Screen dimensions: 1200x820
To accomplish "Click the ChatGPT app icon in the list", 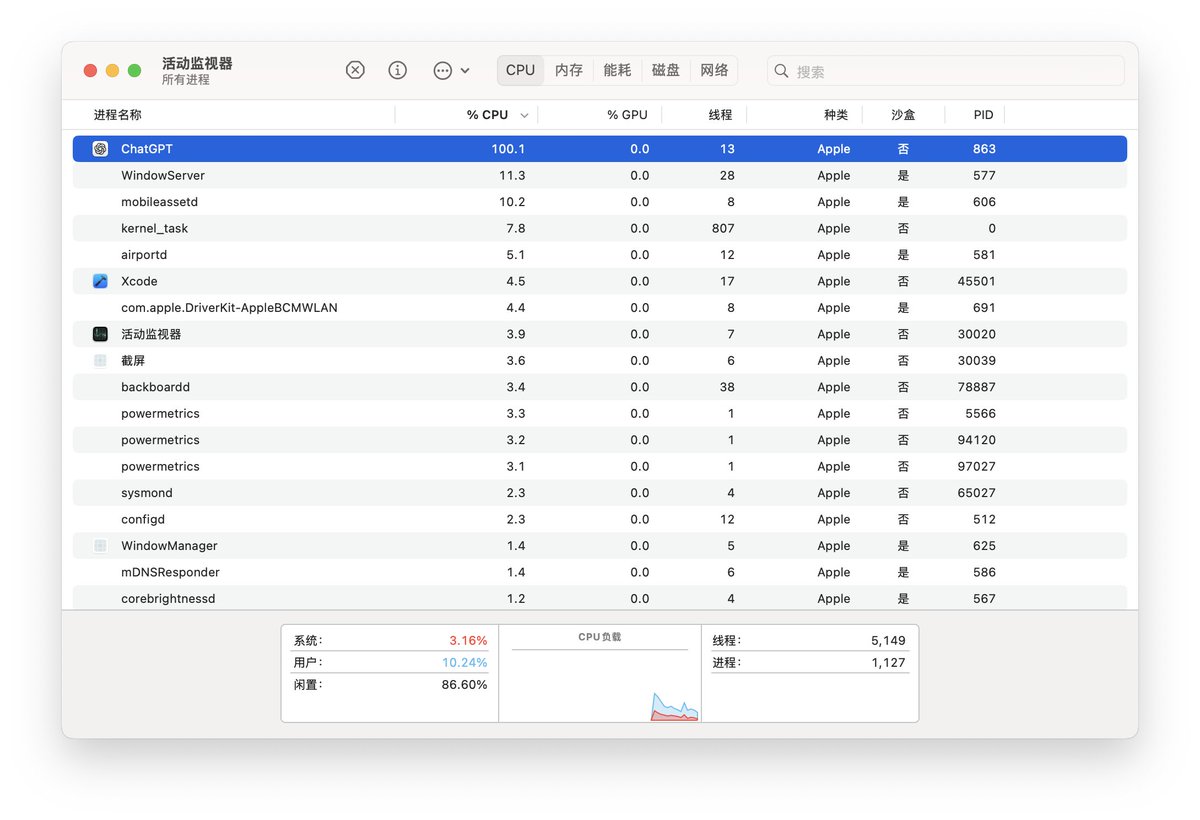I will point(100,149).
